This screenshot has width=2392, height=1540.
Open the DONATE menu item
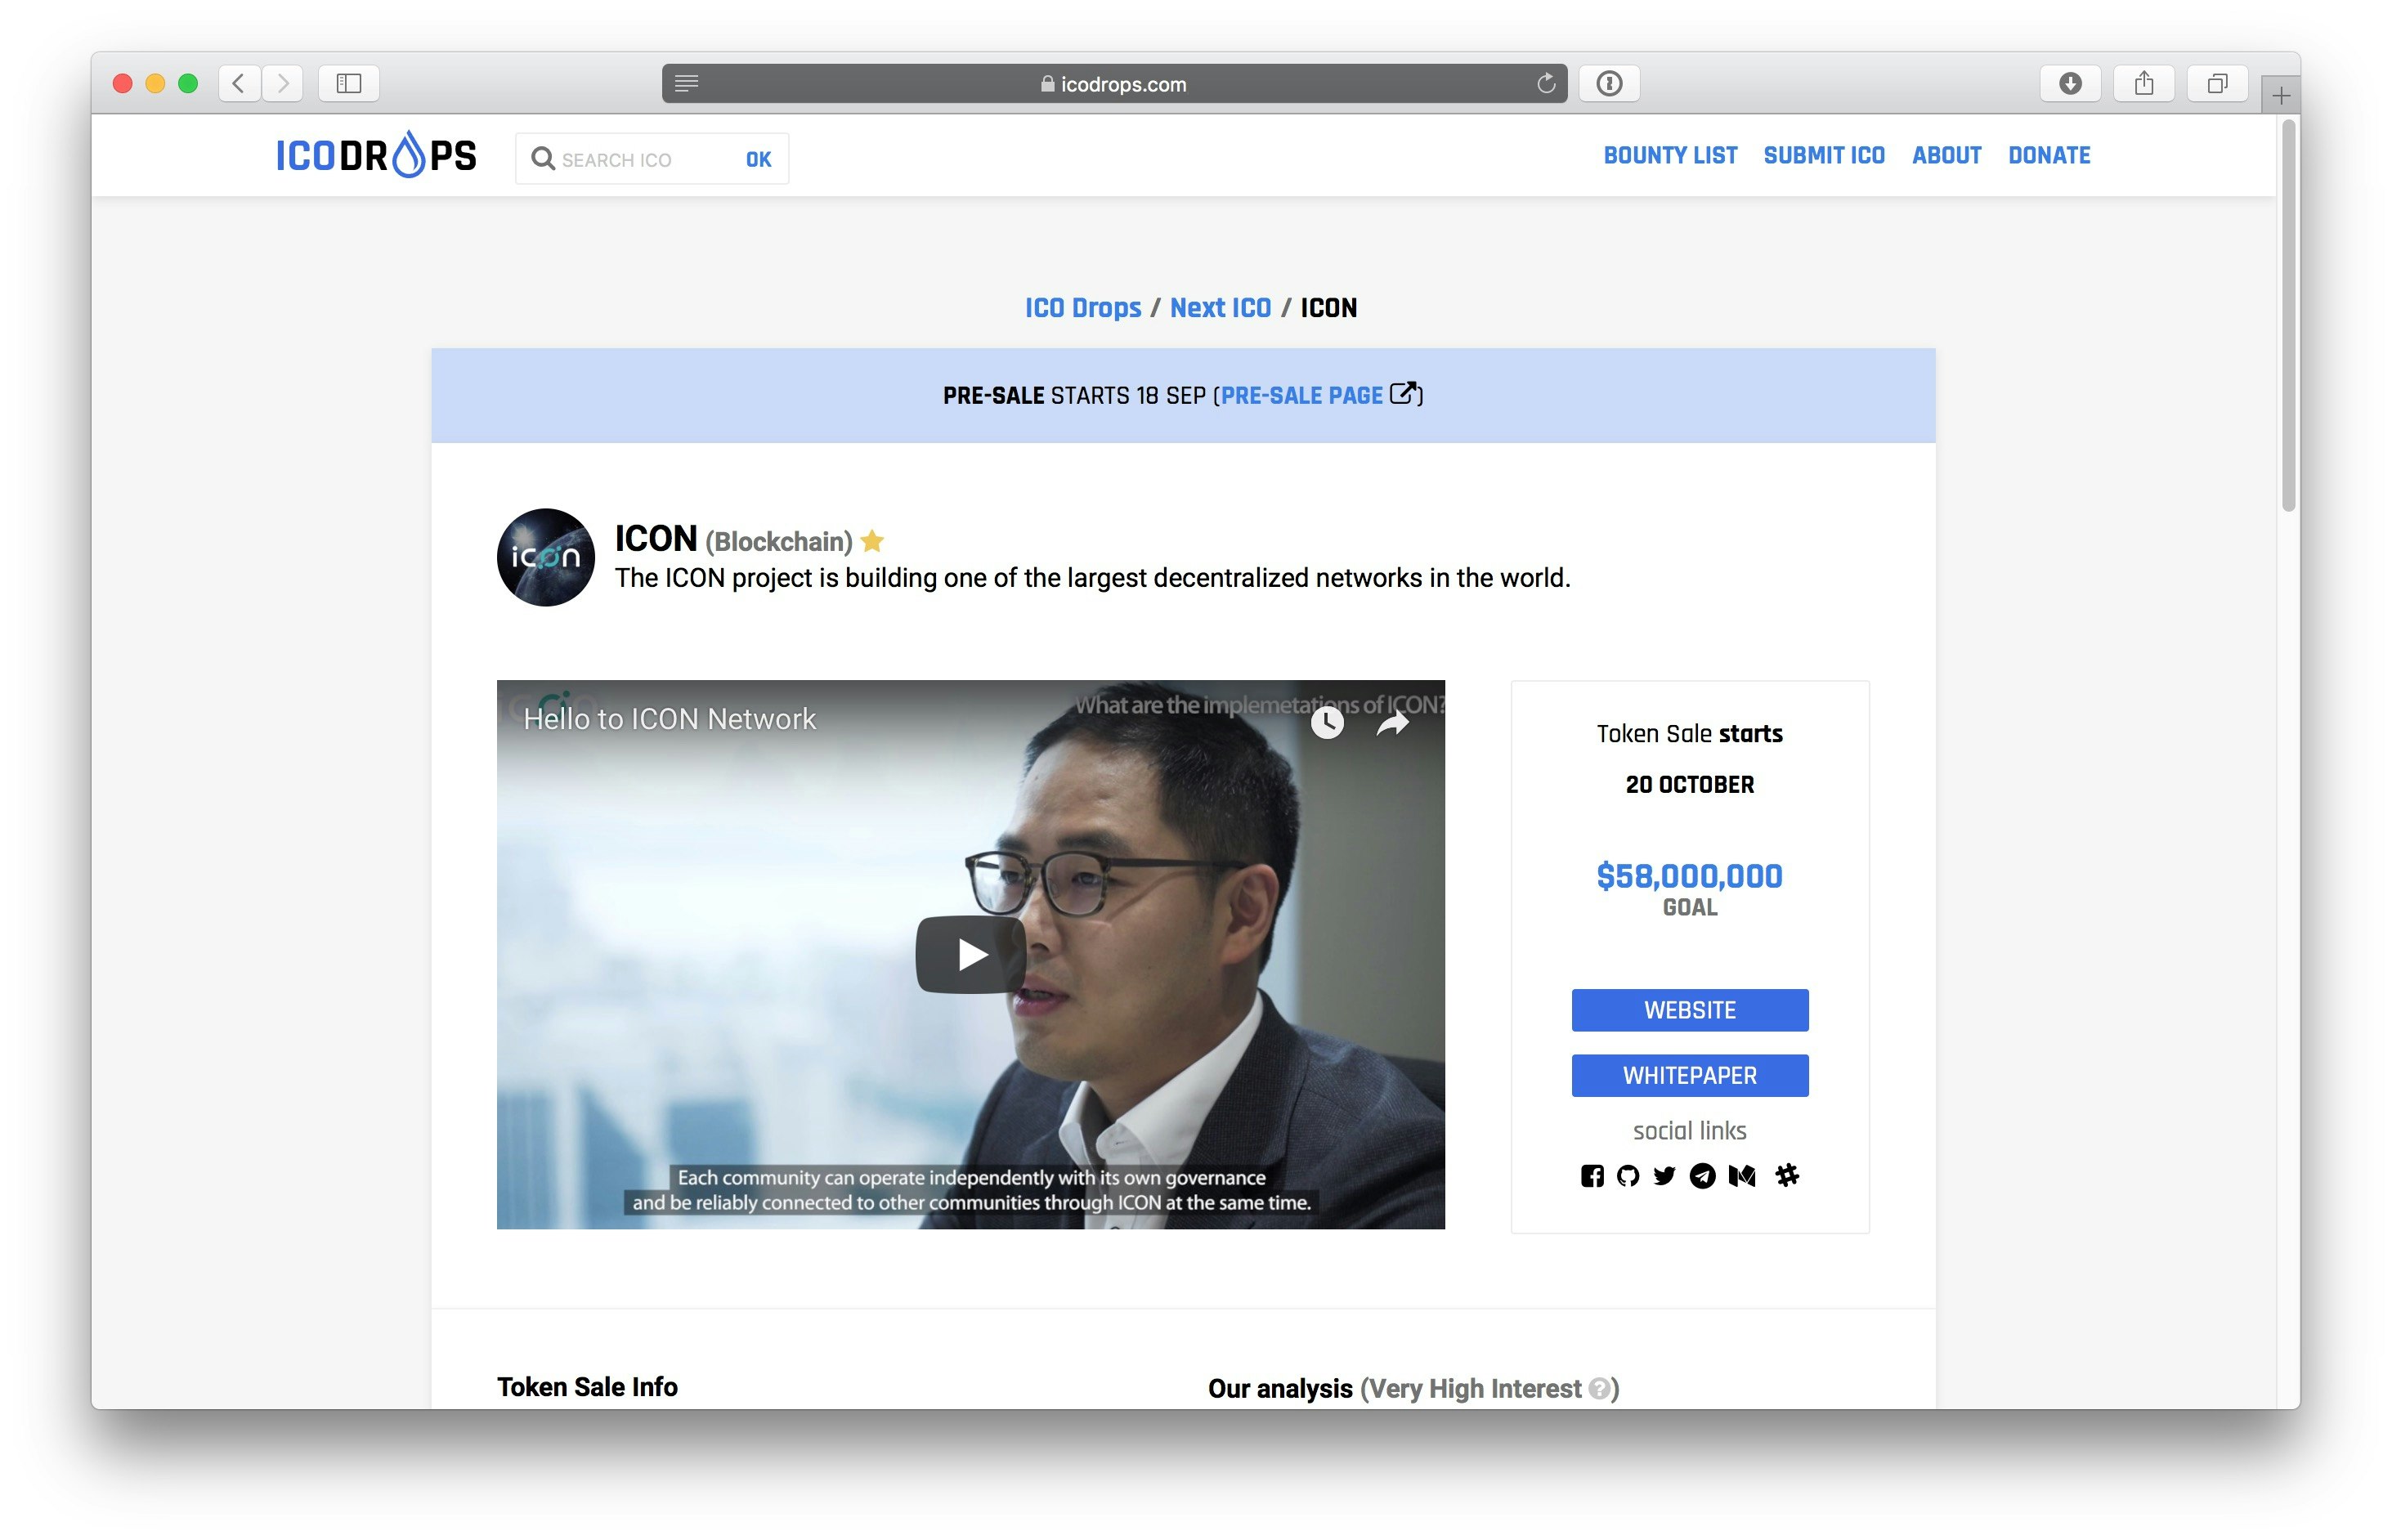[x=2049, y=155]
